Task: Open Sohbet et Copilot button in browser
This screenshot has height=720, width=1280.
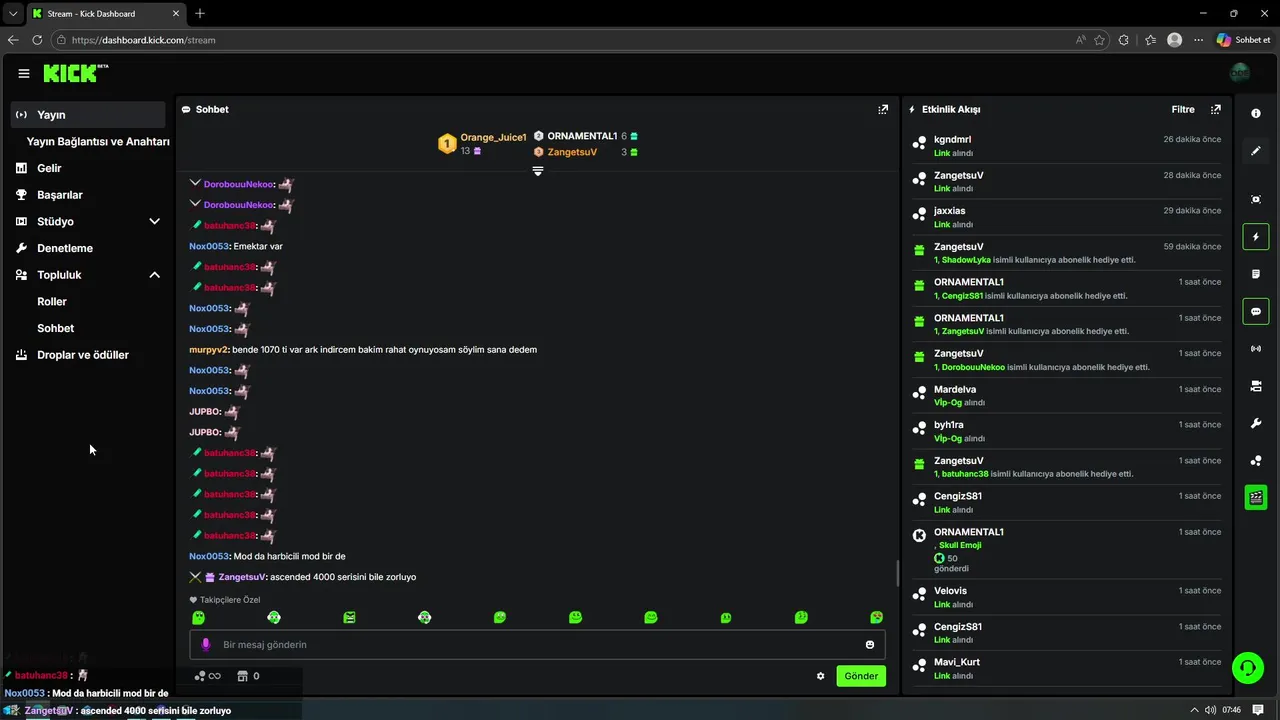Action: [1243, 40]
